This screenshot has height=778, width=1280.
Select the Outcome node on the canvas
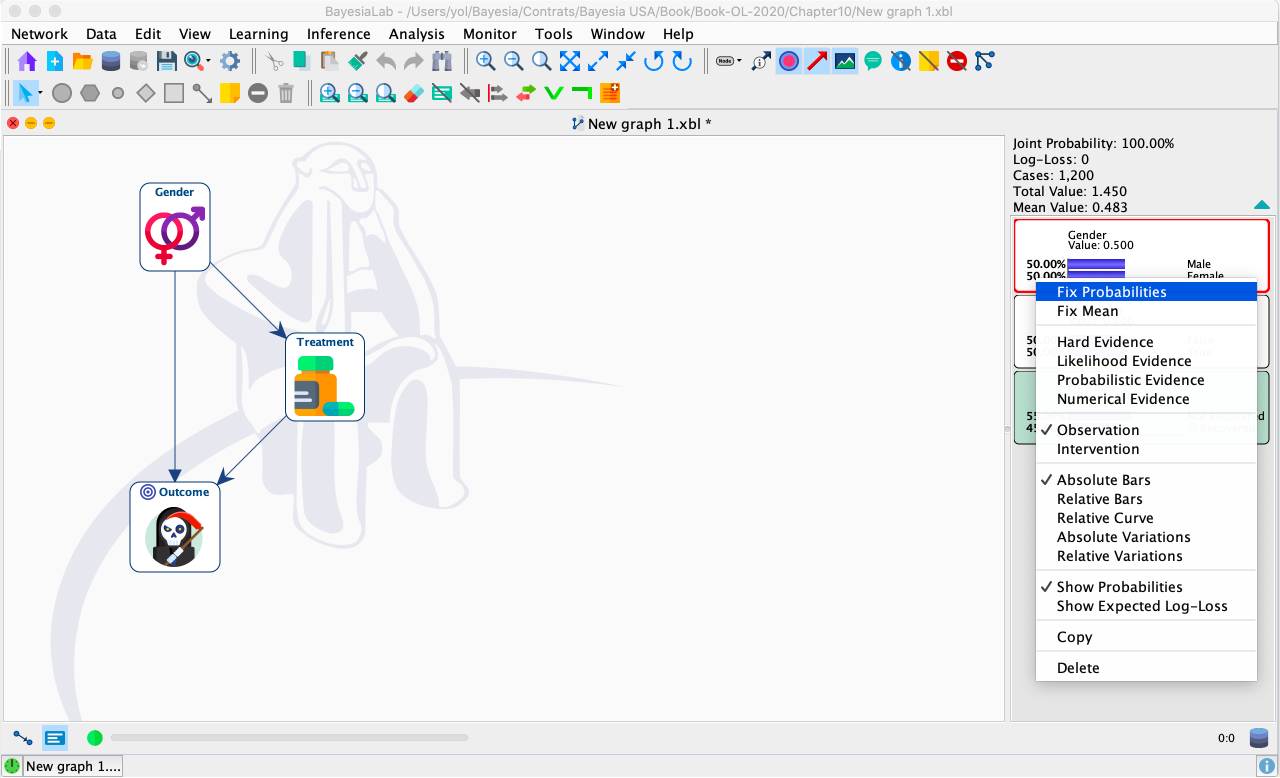175,527
